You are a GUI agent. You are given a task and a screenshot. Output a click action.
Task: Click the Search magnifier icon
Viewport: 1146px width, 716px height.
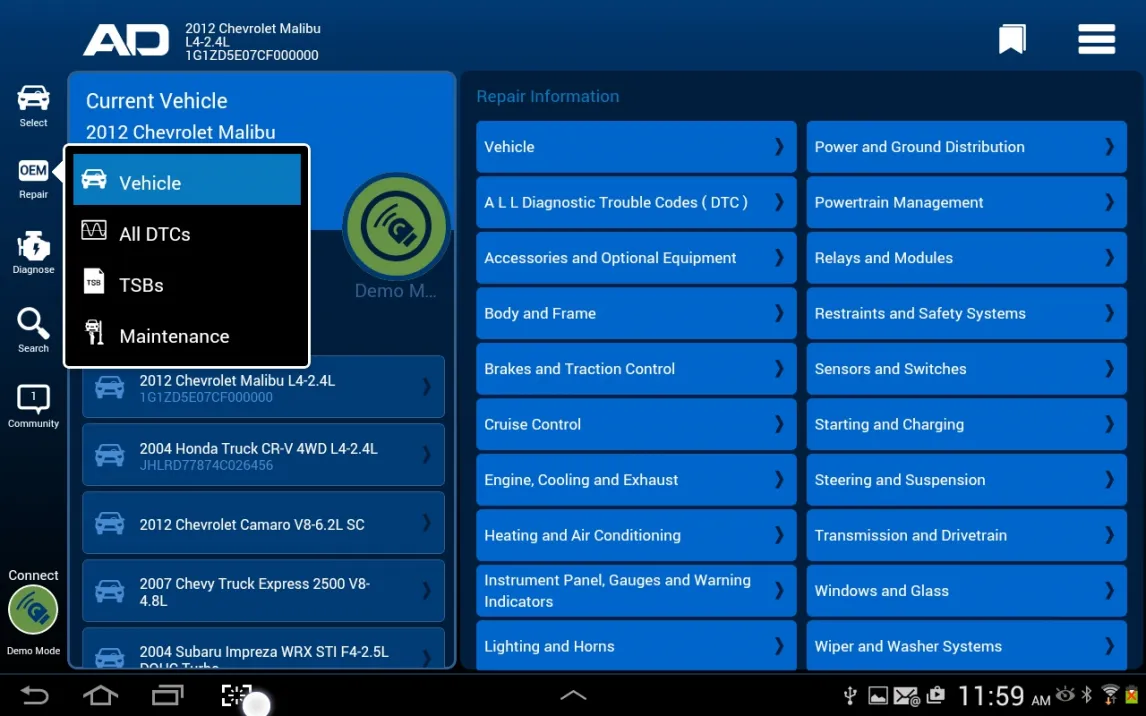pyautogui.click(x=33, y=329)
